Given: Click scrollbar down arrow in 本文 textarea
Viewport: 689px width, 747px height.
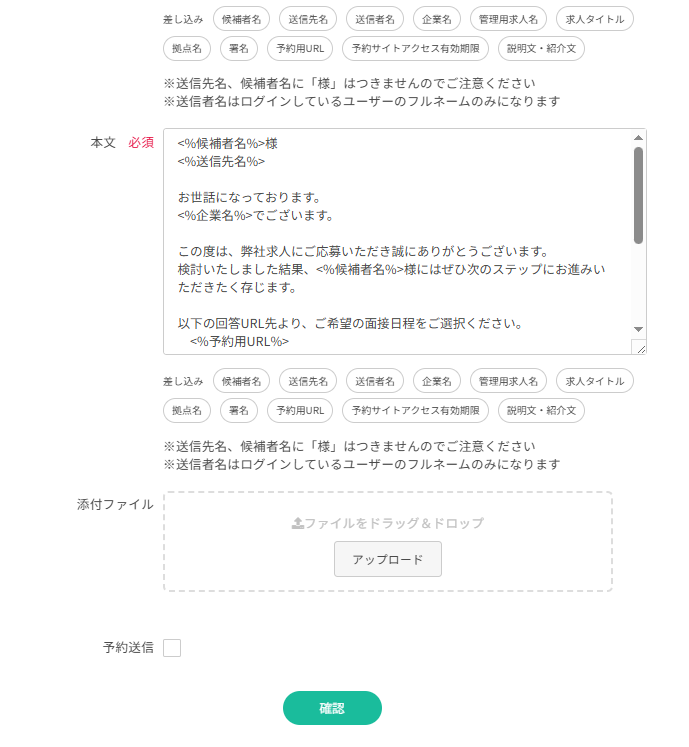Looking at the screenshot, I should pos(638,329).
